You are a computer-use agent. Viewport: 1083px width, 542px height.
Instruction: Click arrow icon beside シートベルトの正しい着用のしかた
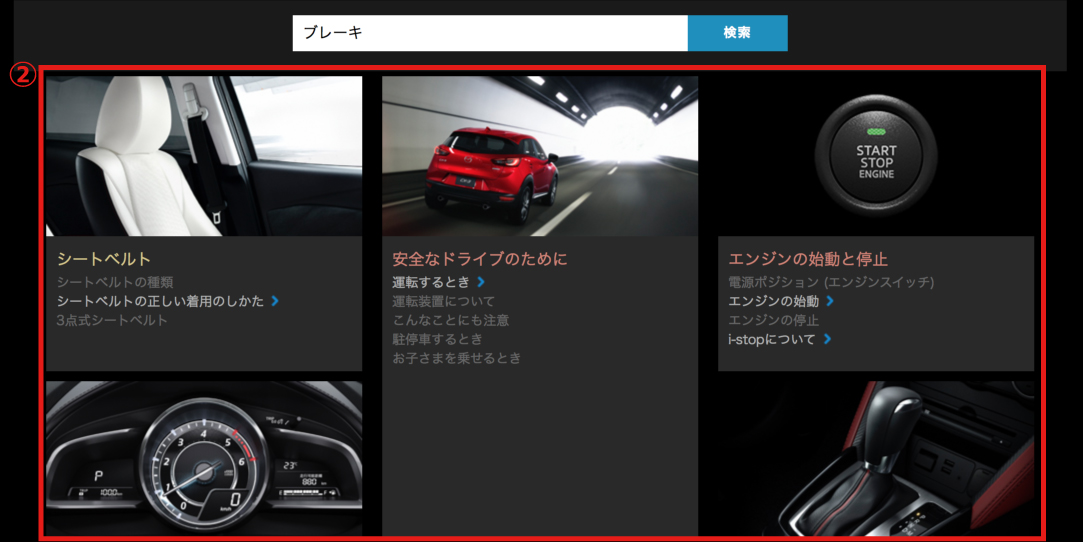point(275,301)
